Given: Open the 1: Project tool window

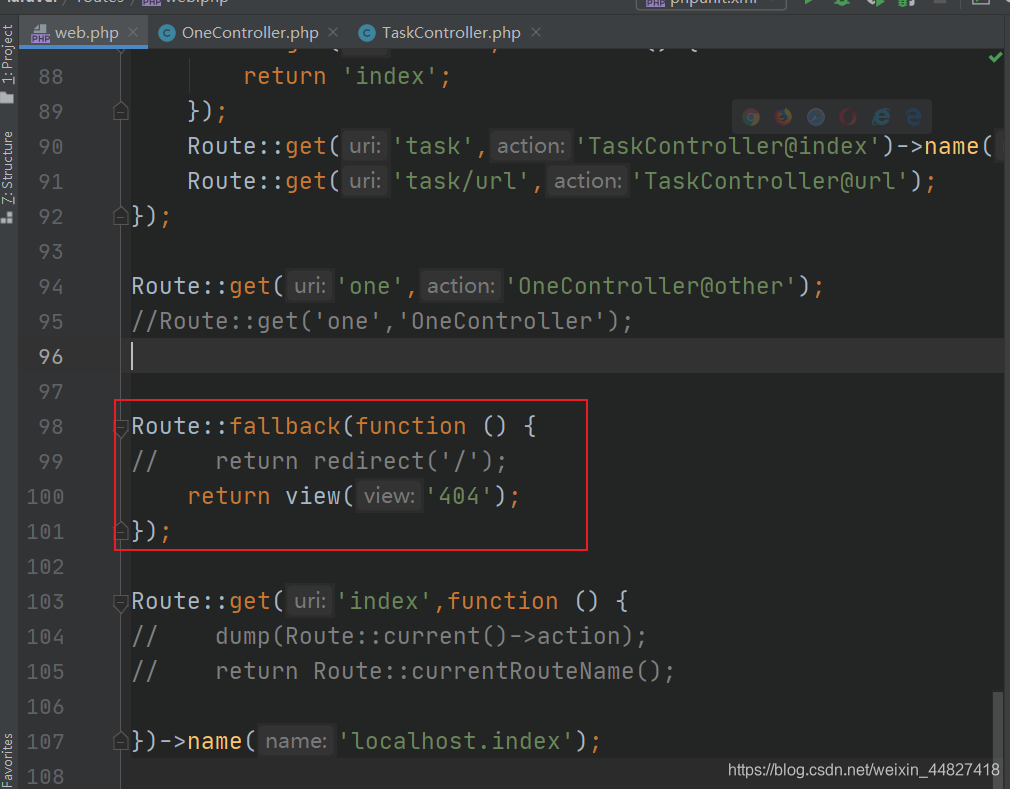Looking at the screenshot, I should pos(8,62).
